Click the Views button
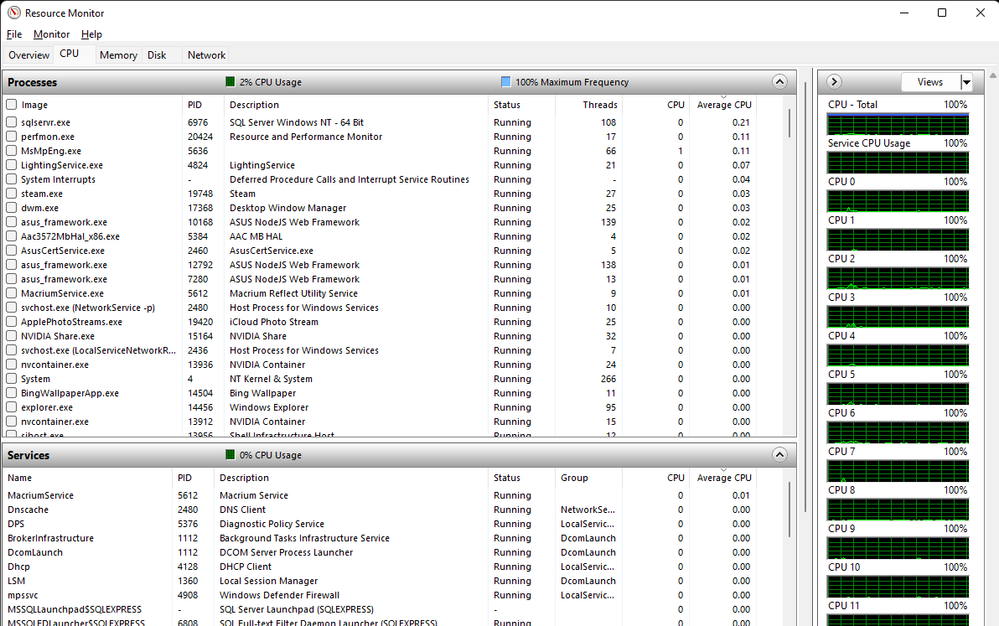This screenshot has width=999, height=626. pyautogui.click(x=930, y=82)
